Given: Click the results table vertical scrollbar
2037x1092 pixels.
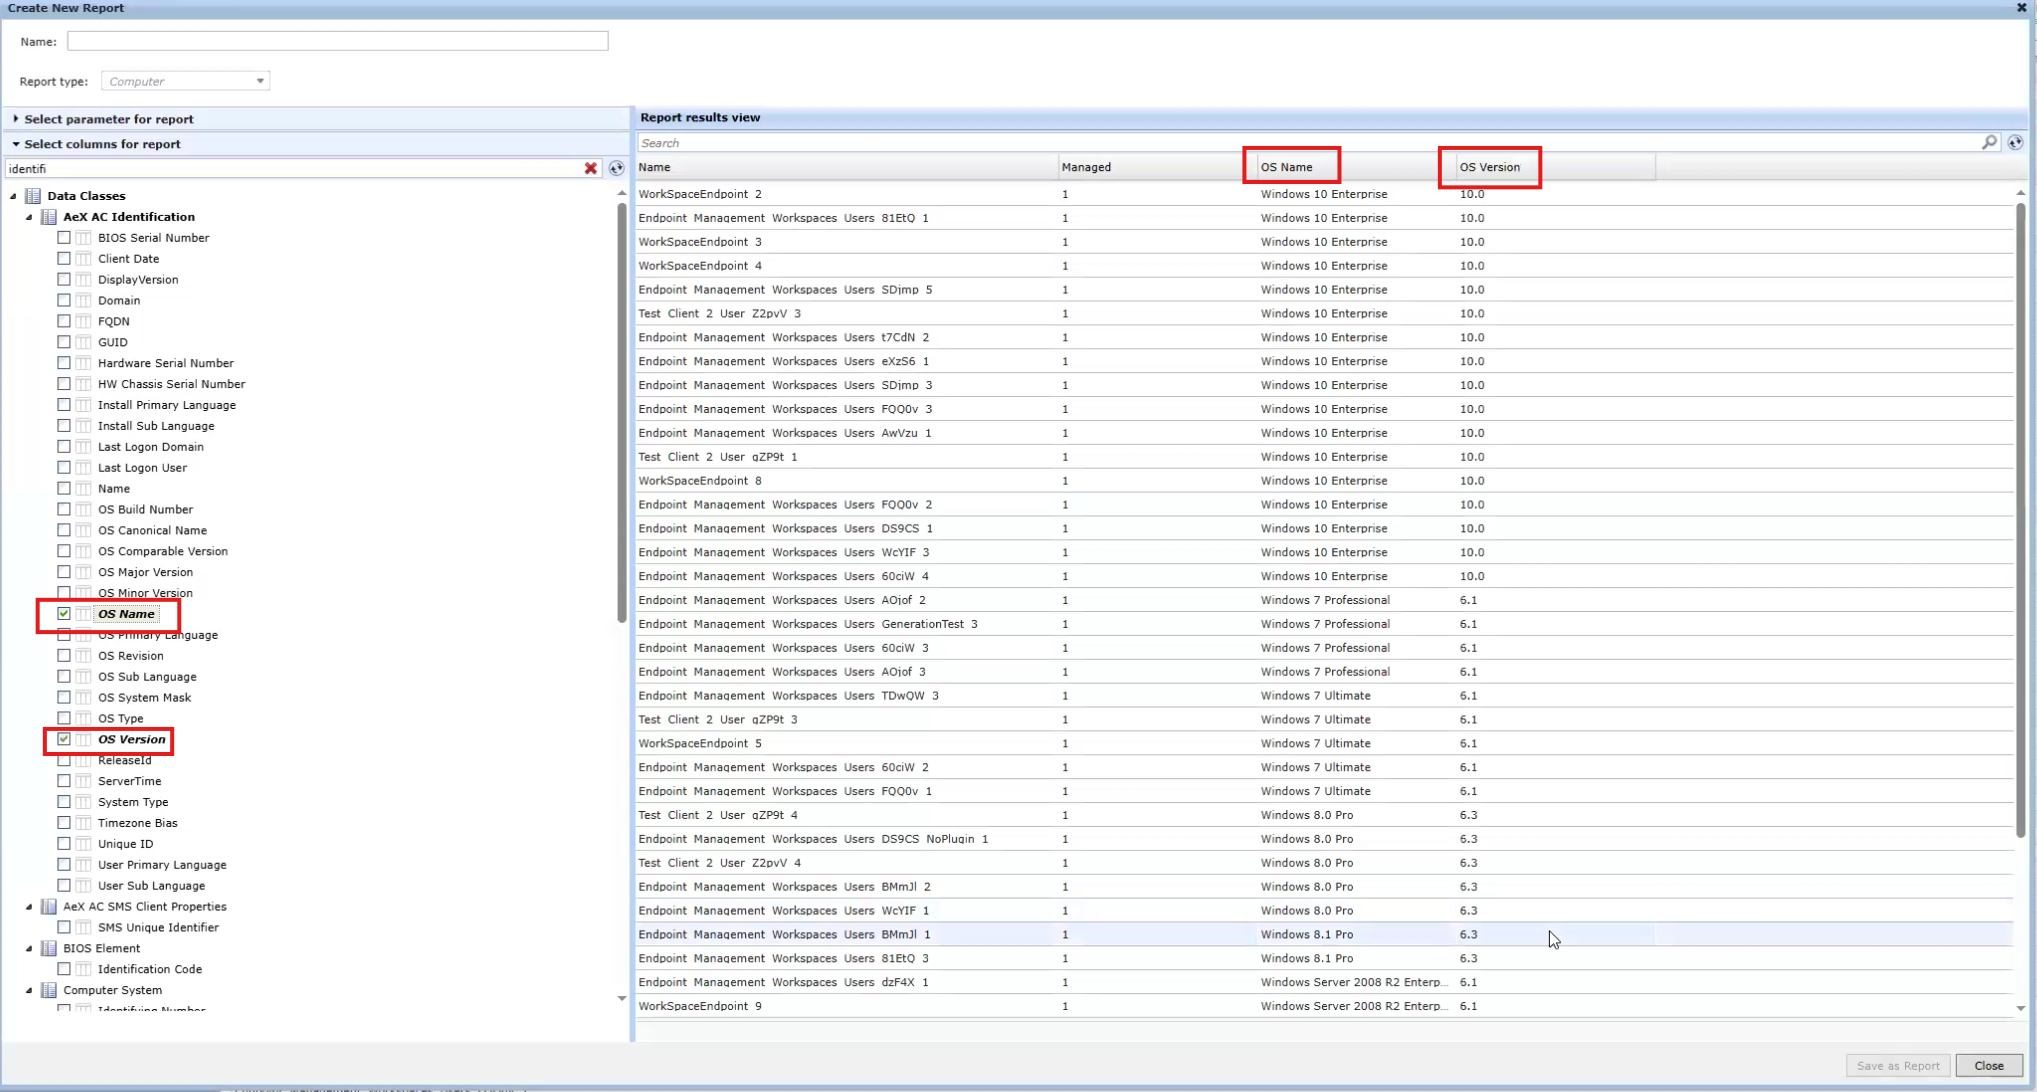Looking at the screenshot, I should tap(2020, 520).
